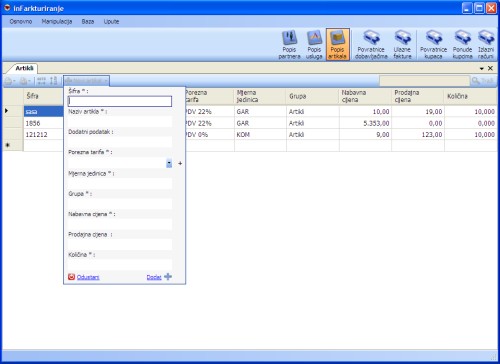Click the small plus next to Porezna tarifa combo
The width and height of the screenshot is (500, 364).
180,163
